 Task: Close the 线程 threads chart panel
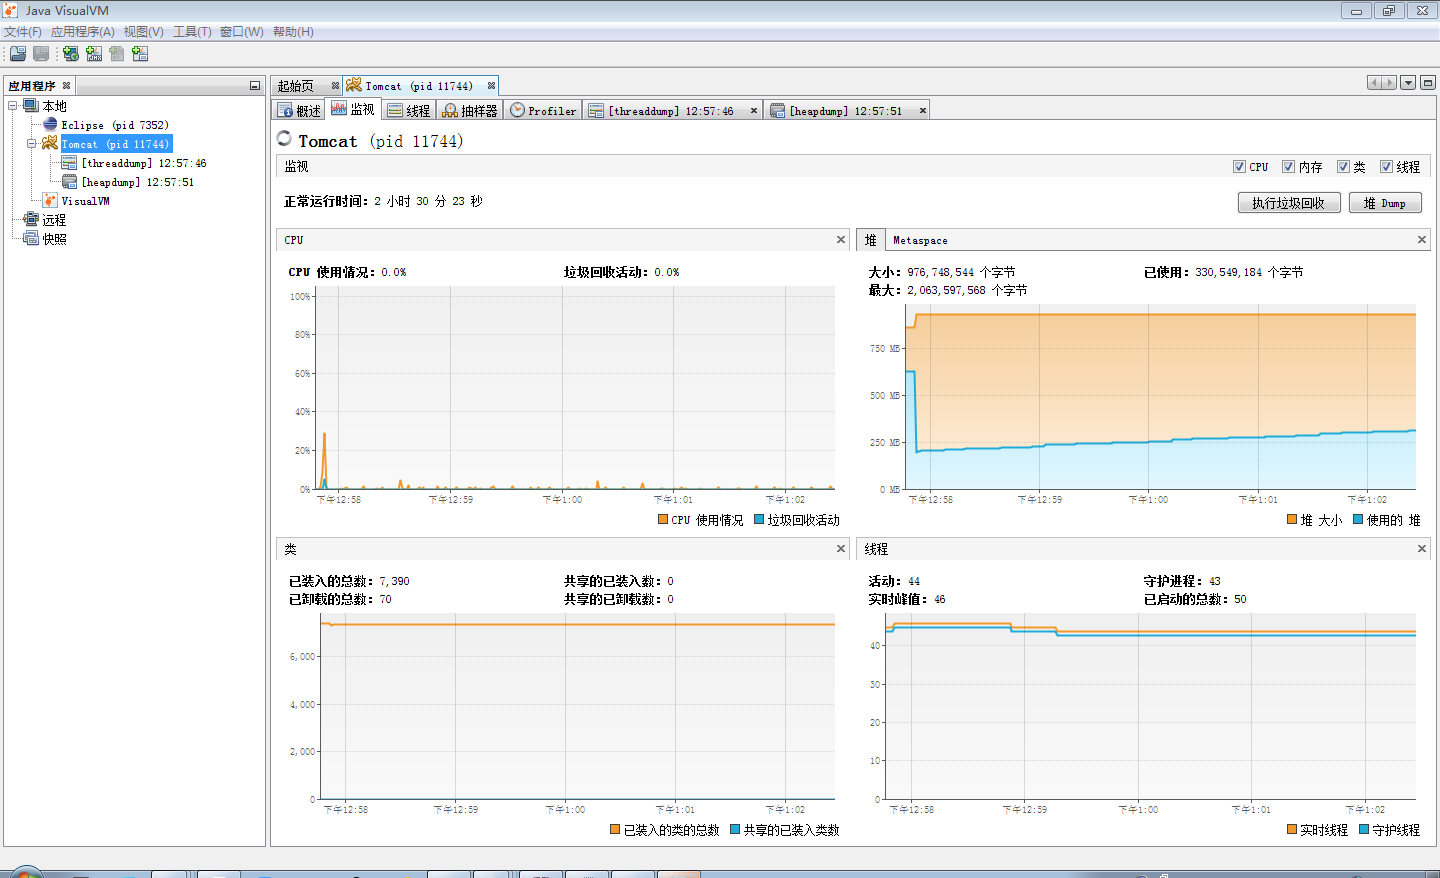pyautogui.click(x=1421, y=548)
